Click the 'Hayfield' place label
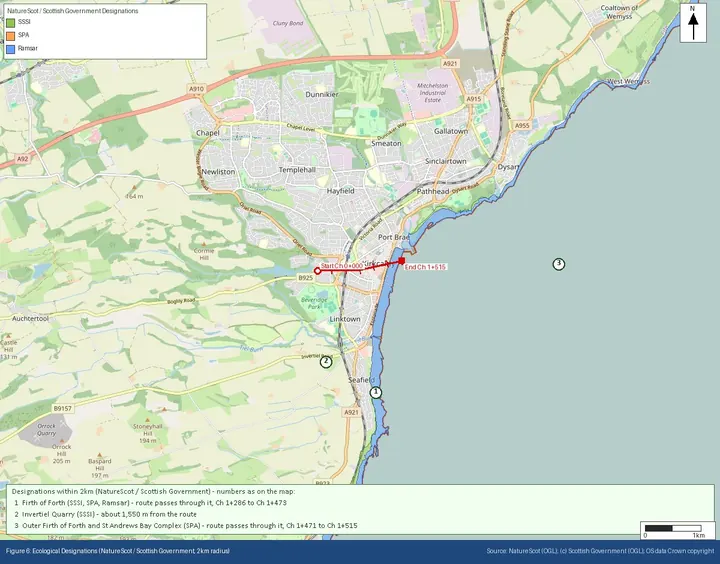The height and width of the screenshot is (564, 720). click(x=340, y=191)
